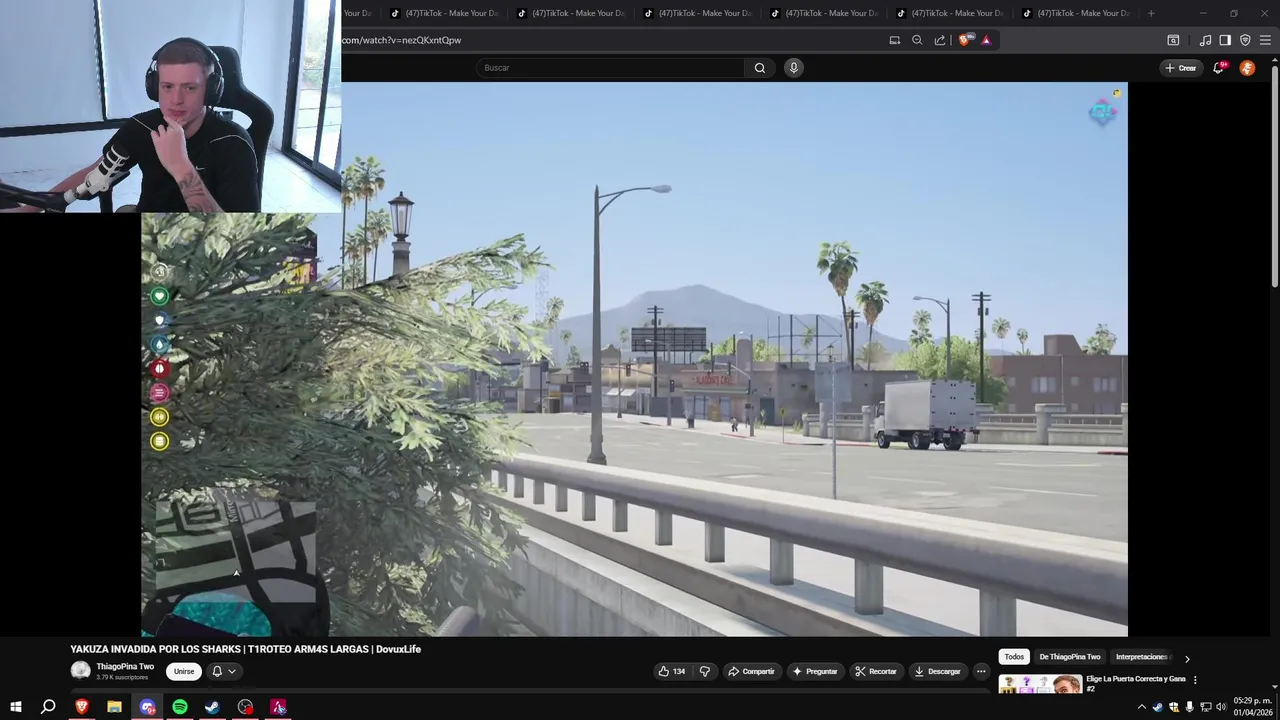
Task: Dislike the video
Action: pyautogui.click(x=704, y=671)
